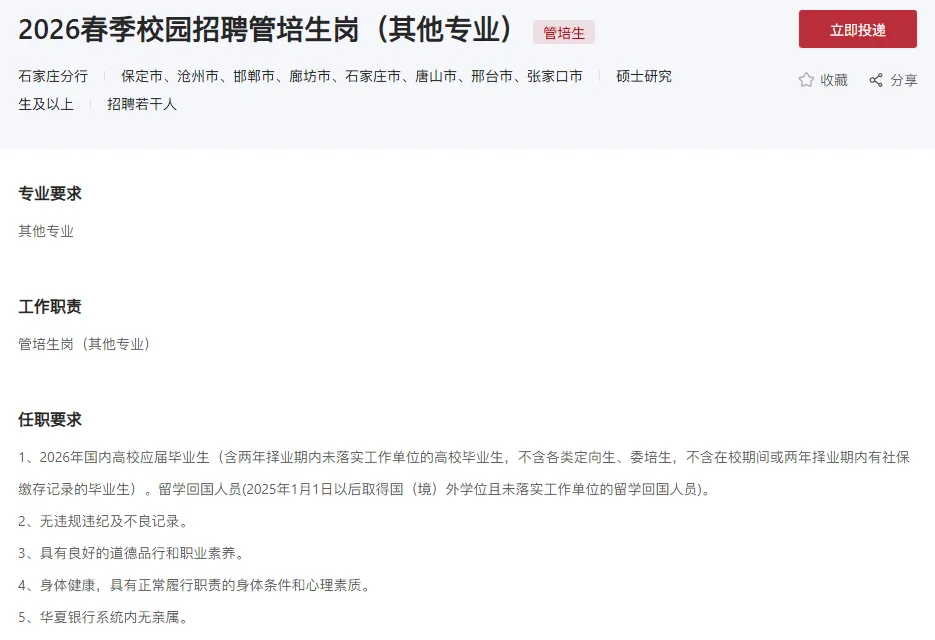Click the share icon beside 分享
Image resolution: width=935 pixels, height=640 pixels.
coord(876,80)
